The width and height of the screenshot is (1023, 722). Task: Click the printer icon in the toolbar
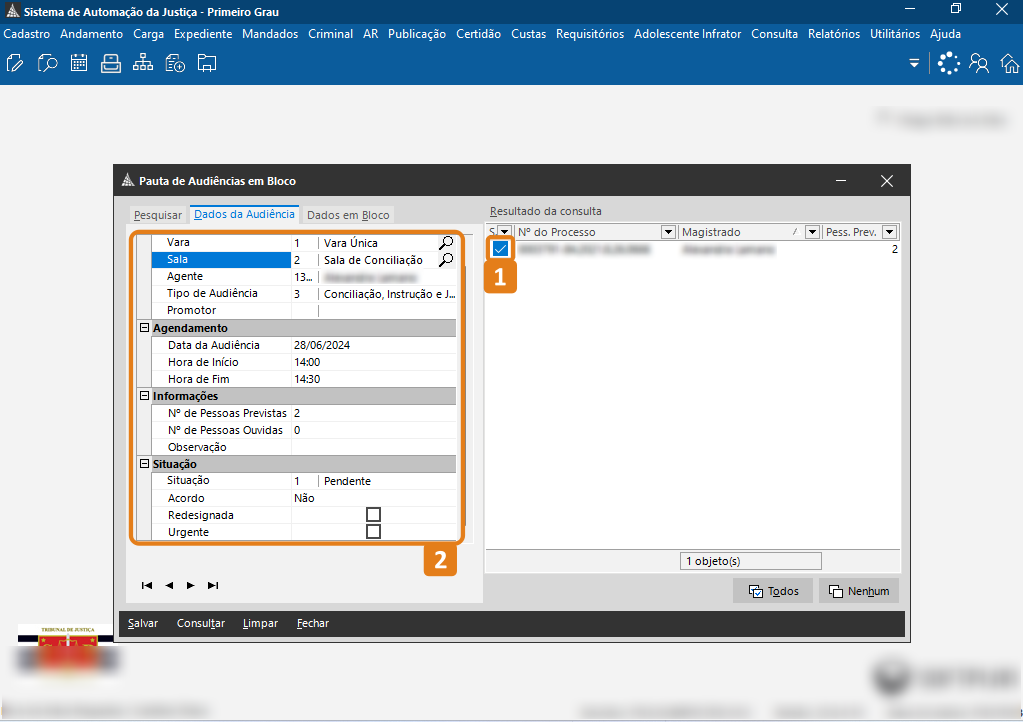coord(111,64)
